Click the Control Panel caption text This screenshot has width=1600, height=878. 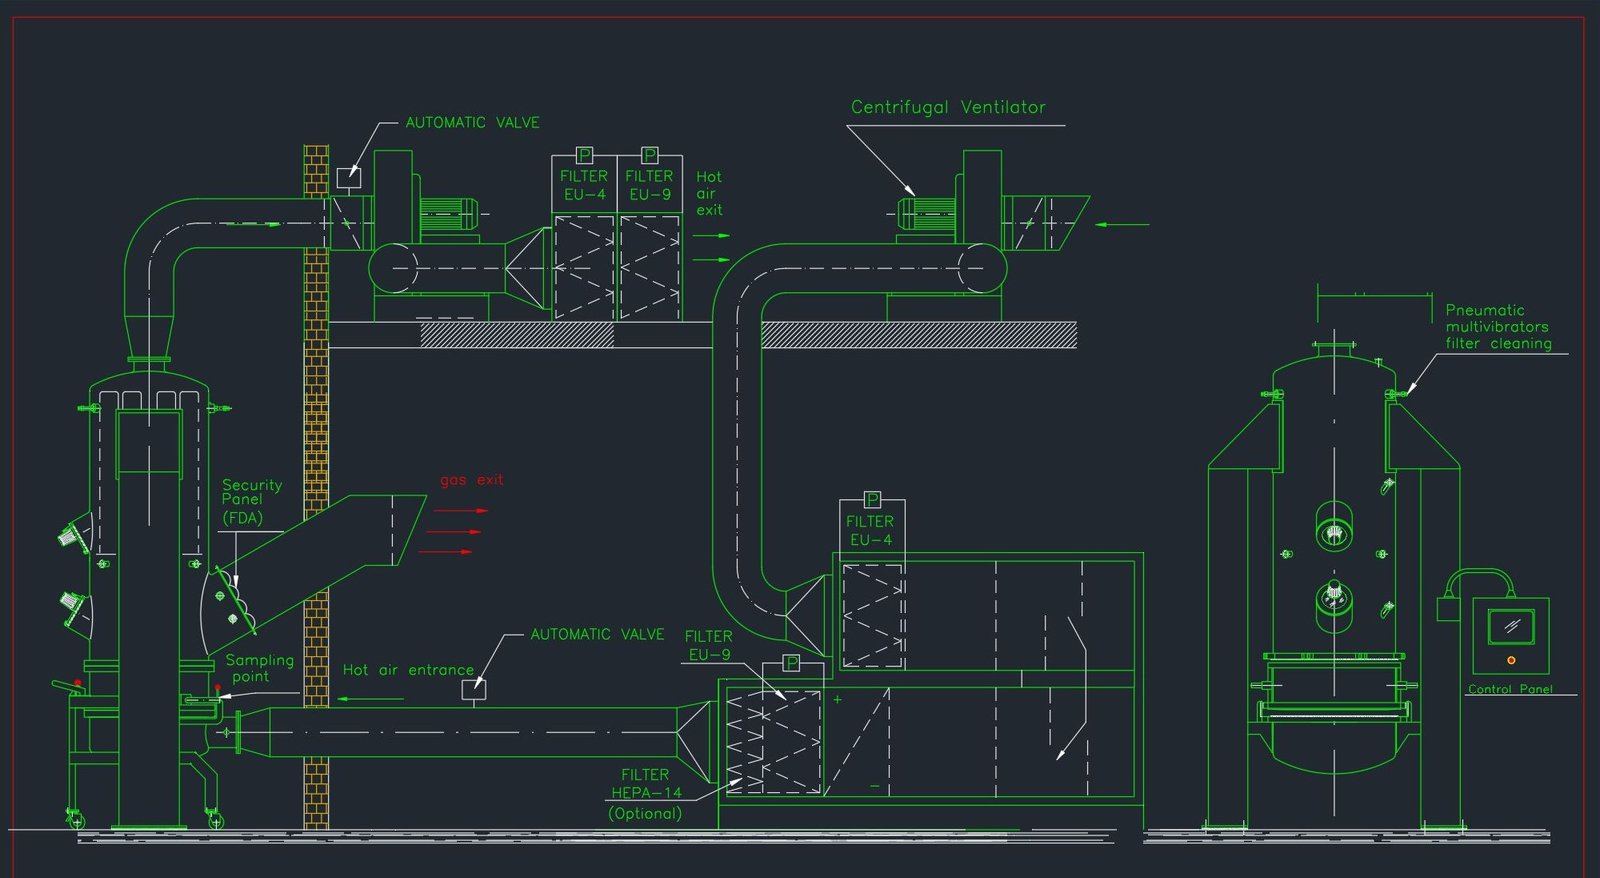click(1510, 689)
